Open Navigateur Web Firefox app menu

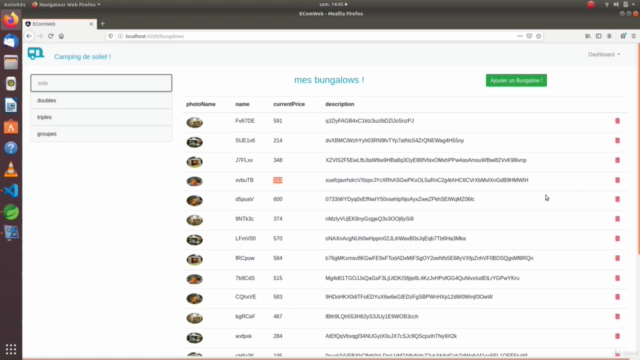66,4
